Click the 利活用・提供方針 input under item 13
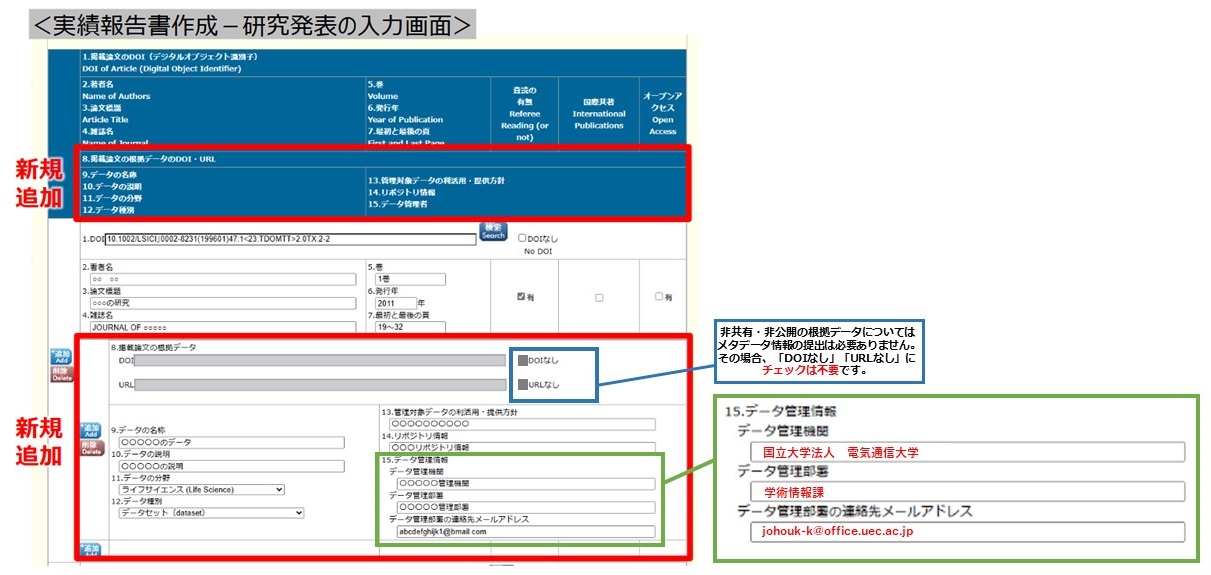This screenshot has height=575, width=1211. click(522, 424)
